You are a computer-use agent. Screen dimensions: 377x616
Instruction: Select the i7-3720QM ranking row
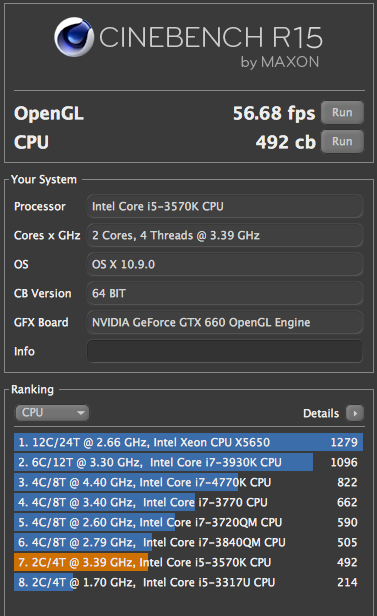click(x=188, y=522)
